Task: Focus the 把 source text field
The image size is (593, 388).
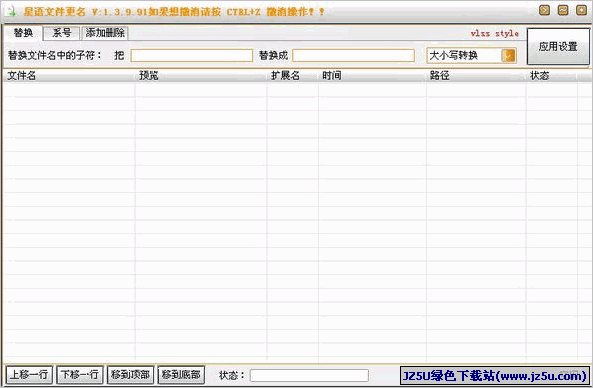Action: pos(192,56)
